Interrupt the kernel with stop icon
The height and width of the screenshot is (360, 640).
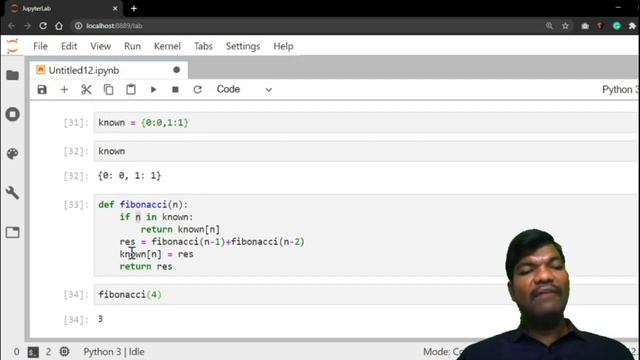pos(176,89)
